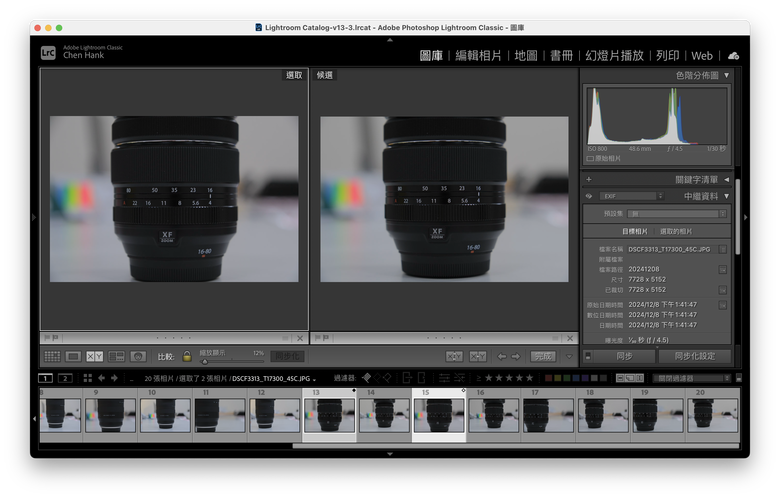
Task: Hide the filmstrip with bottom triangle
Action: click(390, 454)
